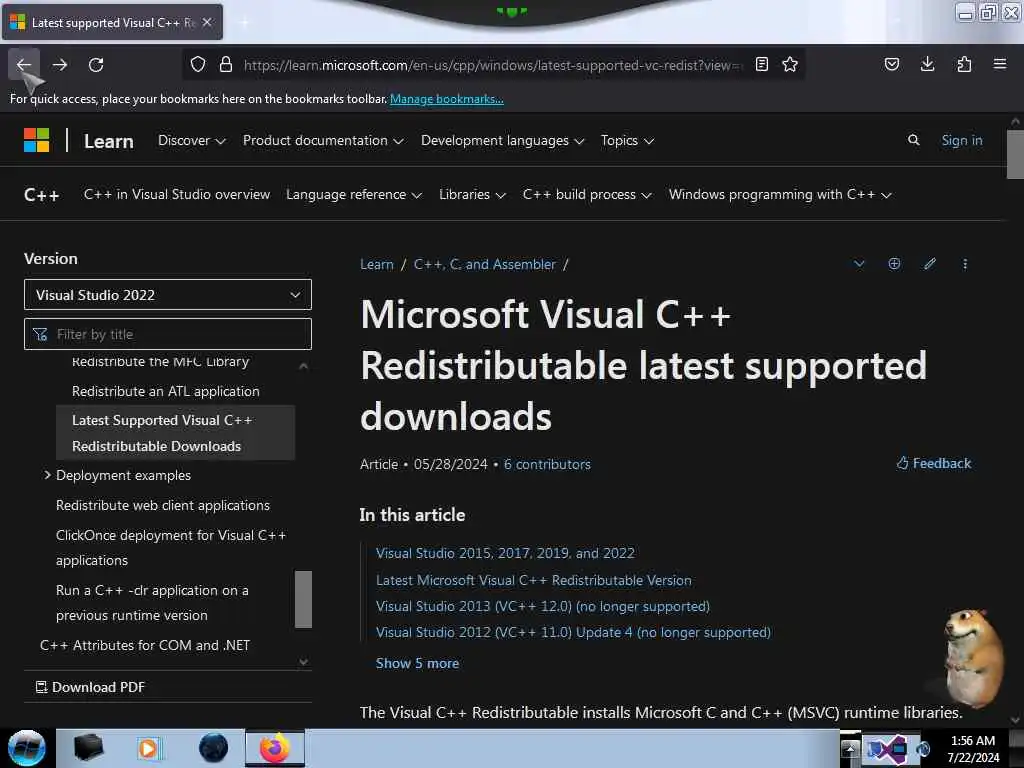This screenshot has height=768, width=1024.
Task: Click the sidebar table-of-contents scrollbar thumb
Action: pos(303,599)
